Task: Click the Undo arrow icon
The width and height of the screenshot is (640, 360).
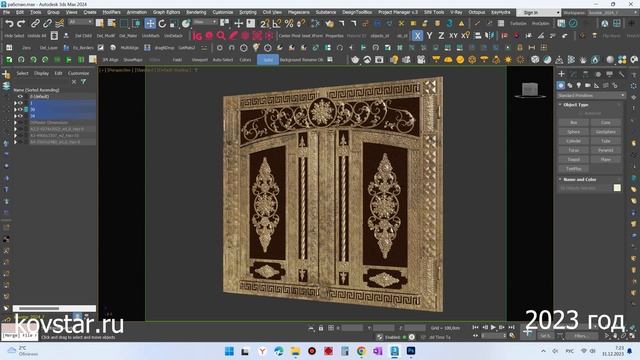Action: pos(9,24)
